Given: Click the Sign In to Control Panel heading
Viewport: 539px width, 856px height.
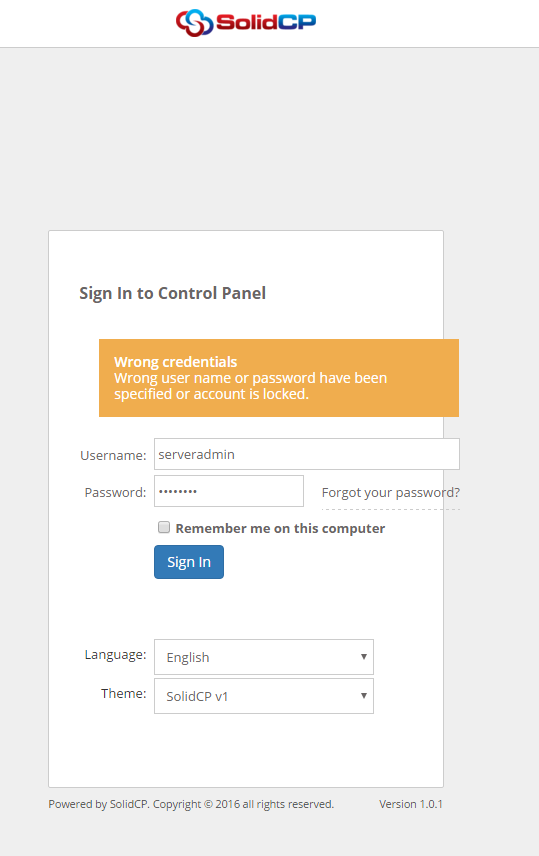Looking at the screenshot, I should [173, 293].
